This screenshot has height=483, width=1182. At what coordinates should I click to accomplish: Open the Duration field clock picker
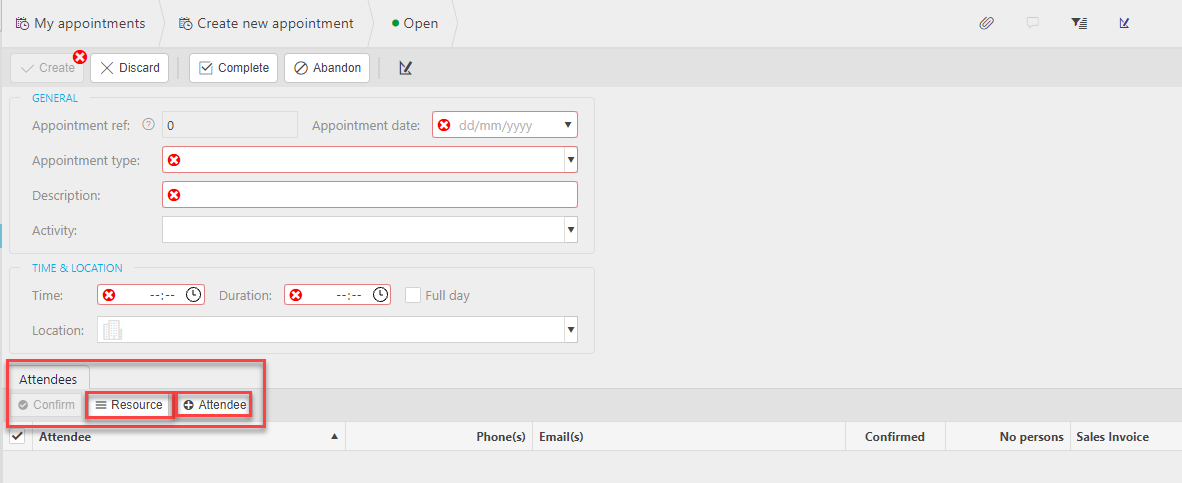coord(380,295)
